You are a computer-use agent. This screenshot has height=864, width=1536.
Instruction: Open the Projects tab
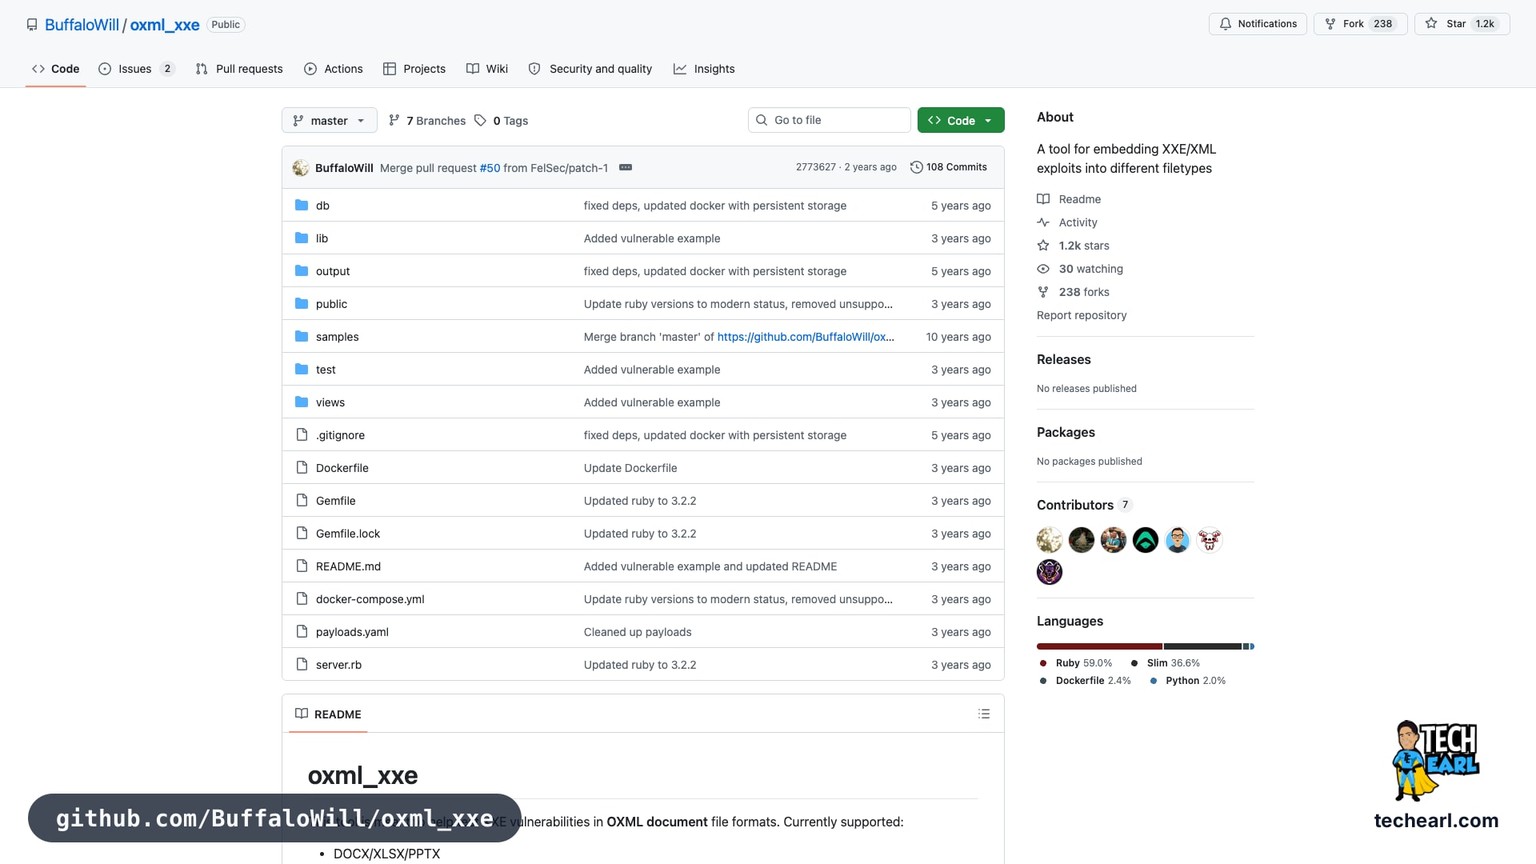(414, 69)
